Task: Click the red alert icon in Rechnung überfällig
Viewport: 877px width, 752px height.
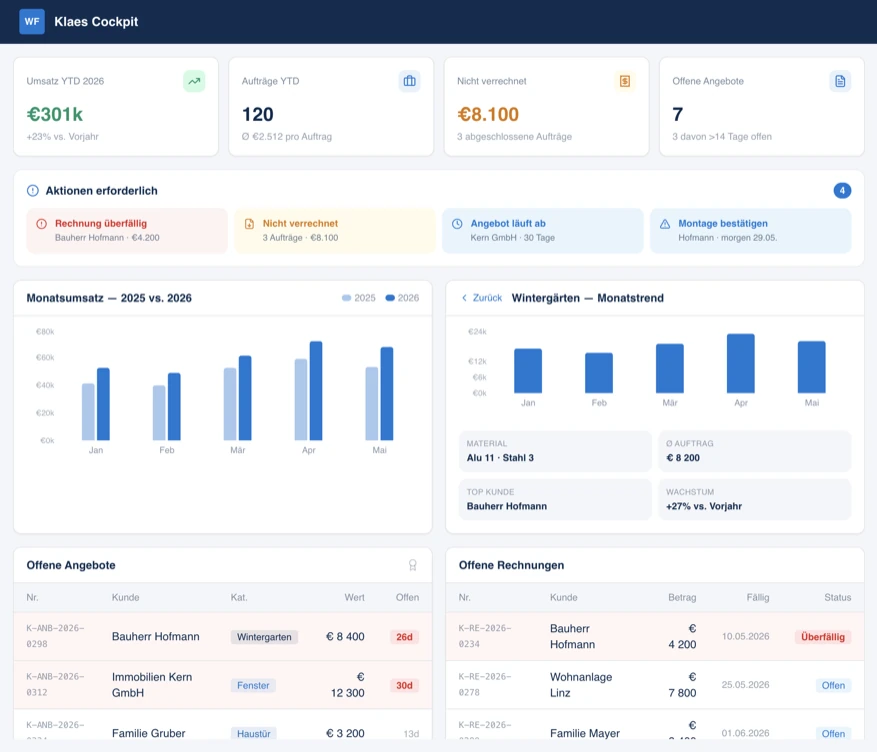Action: point(41,224)
